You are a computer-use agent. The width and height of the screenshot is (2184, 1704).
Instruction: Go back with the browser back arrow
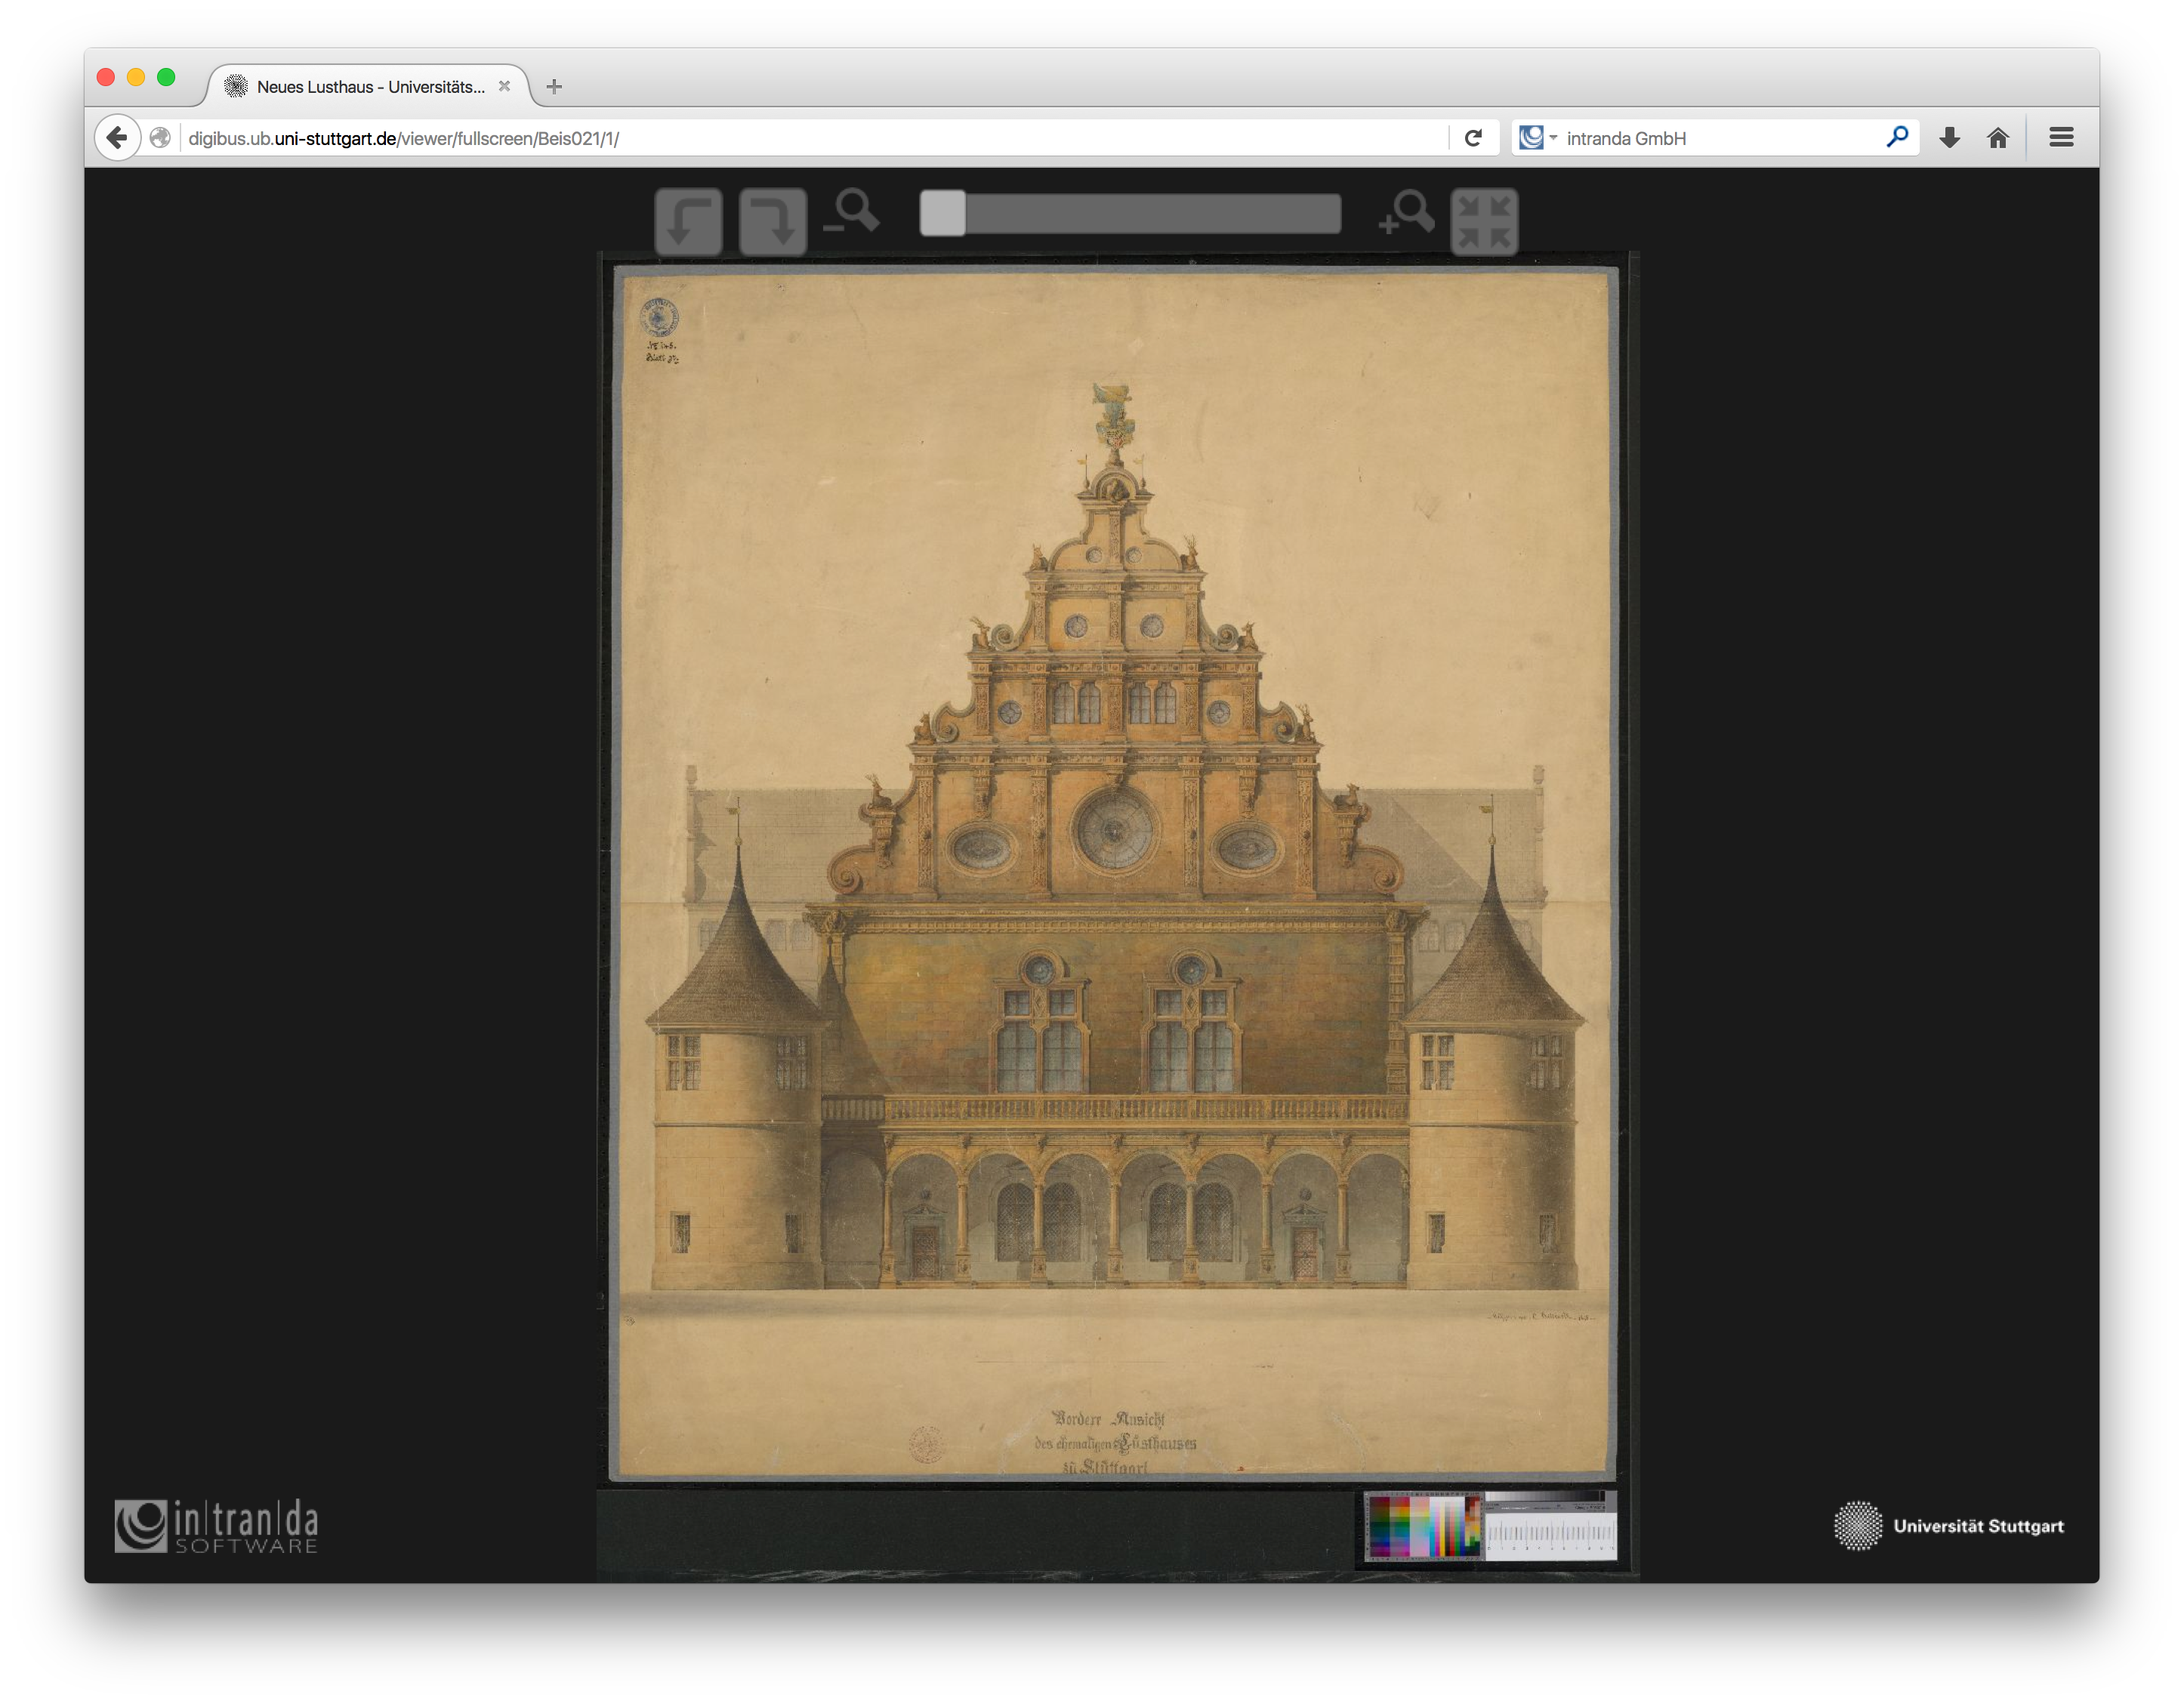(117, 138)
